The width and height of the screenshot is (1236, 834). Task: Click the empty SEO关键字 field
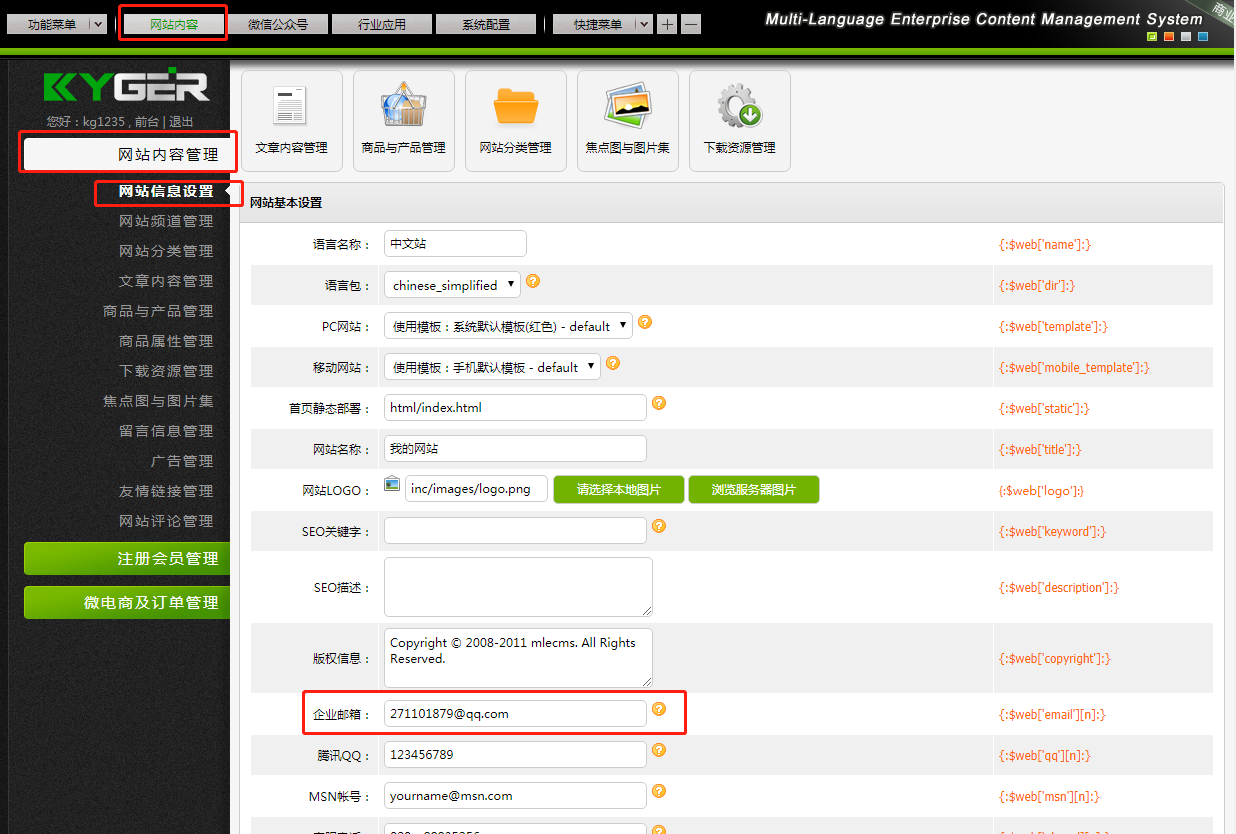click(515, 530)
